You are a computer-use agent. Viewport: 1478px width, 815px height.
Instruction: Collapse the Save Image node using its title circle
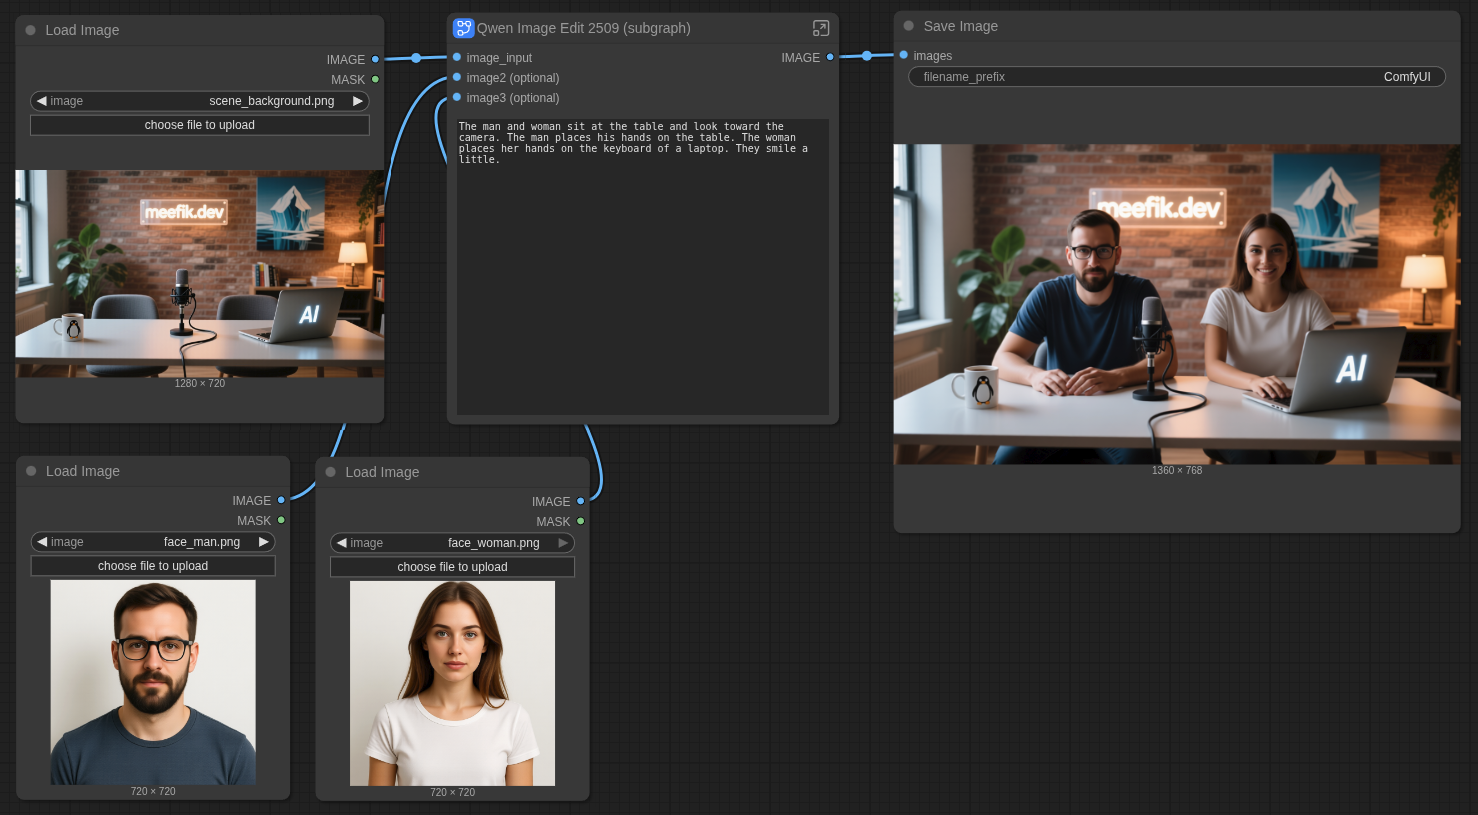[908, 25]
